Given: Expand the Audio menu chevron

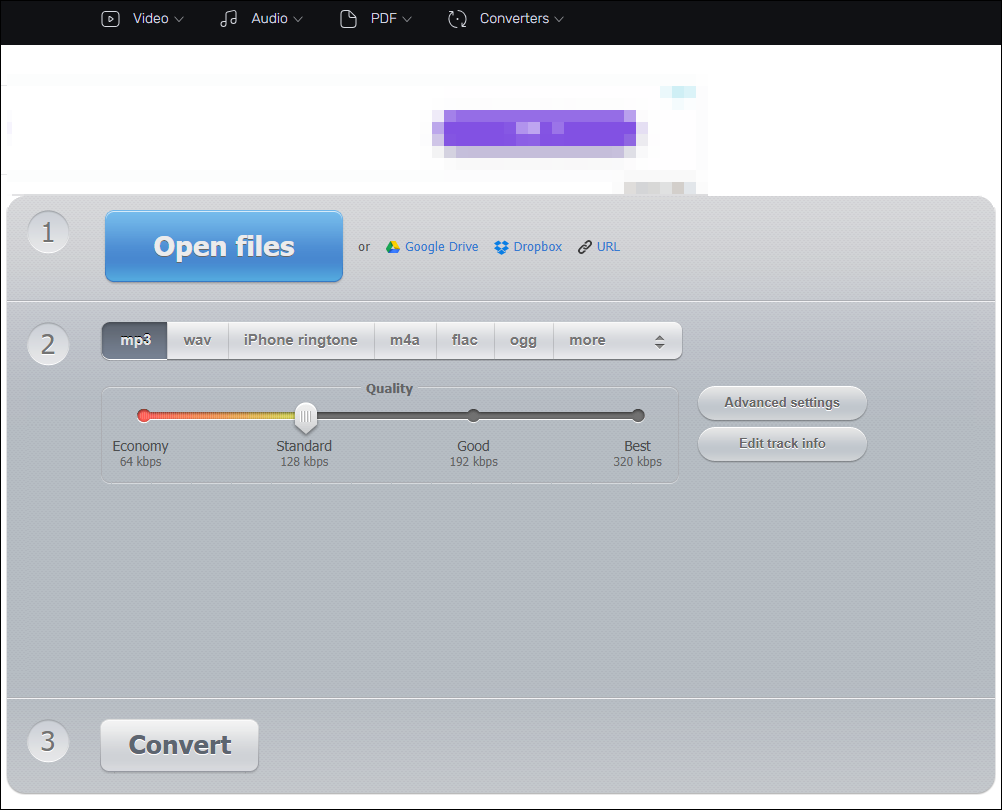Looking at the screenshot, I should click(x=298, y=19).
